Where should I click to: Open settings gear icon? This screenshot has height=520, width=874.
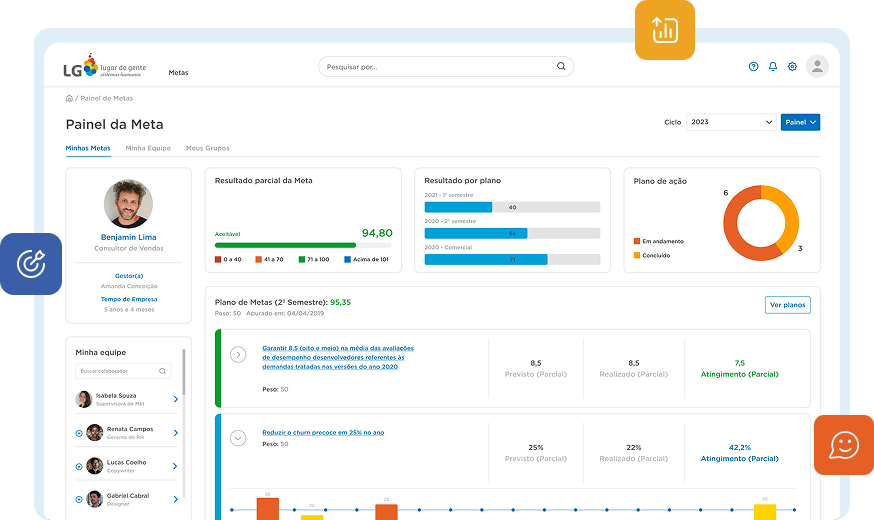coord(792,67)
